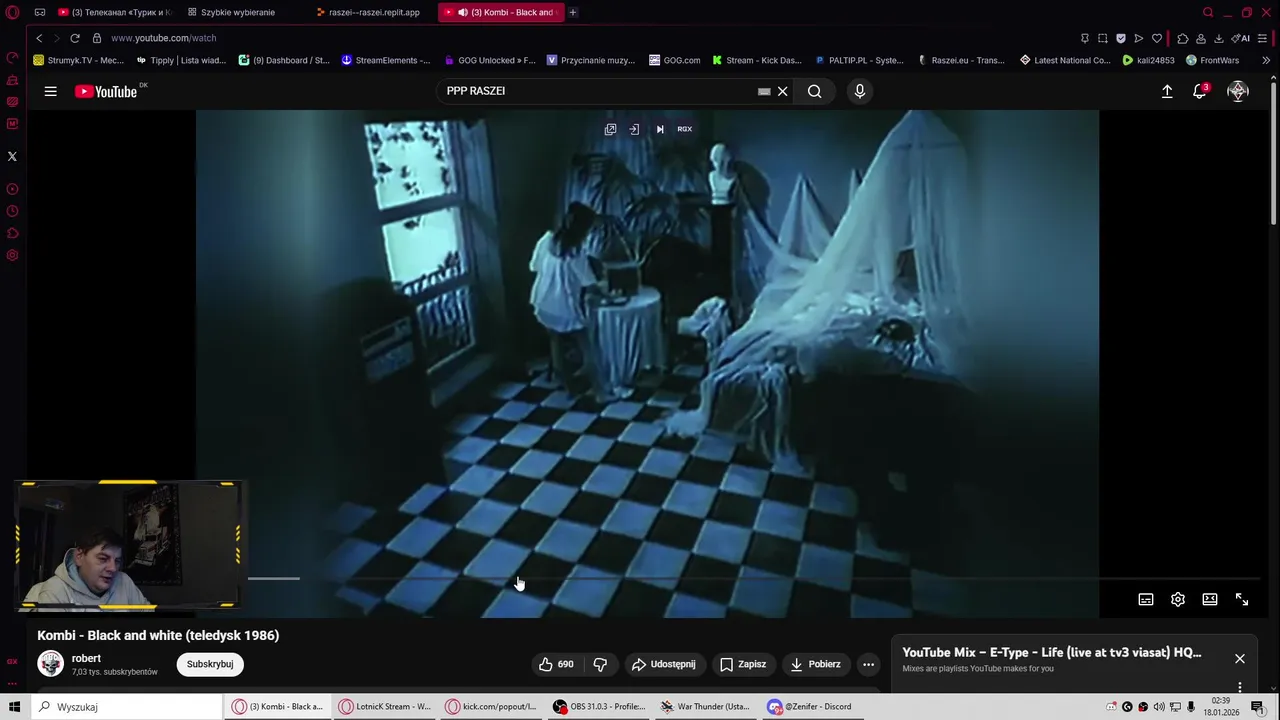Viewport: 1280px width, 720px height.
Task: Switch to OBS 31.0.3 in the taskbar
Action: pyautogui.click(x=601, y=707)
